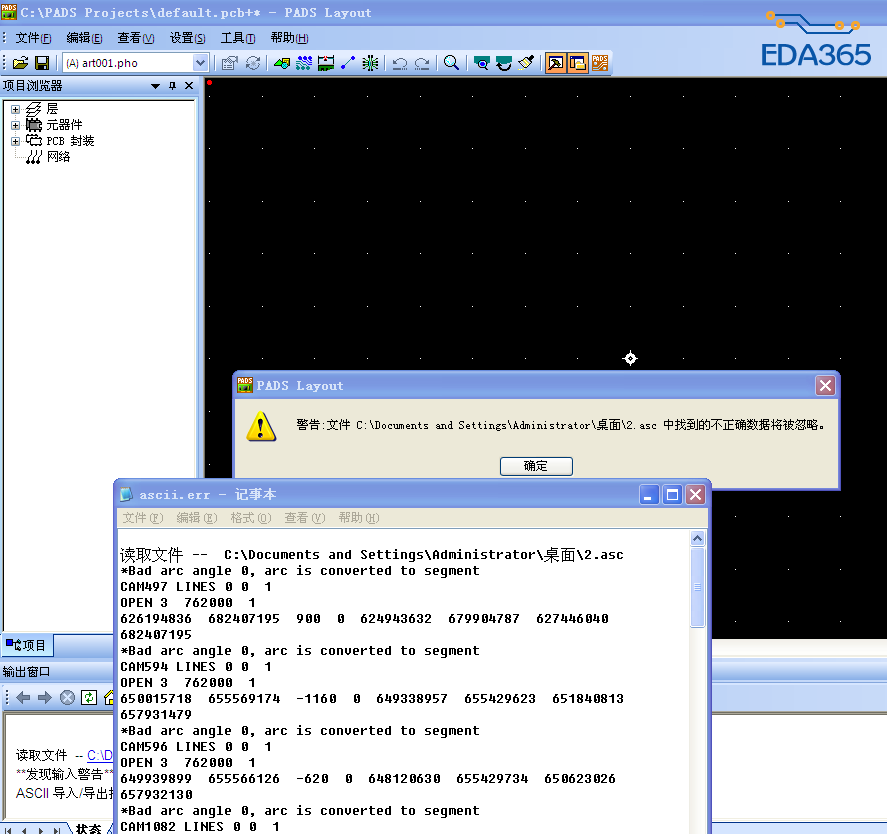Open the Drafting toolbar icon
Image resolution: width=887 pixels, height=834 pixels.
pyautogui.click(x=282, y=63)
